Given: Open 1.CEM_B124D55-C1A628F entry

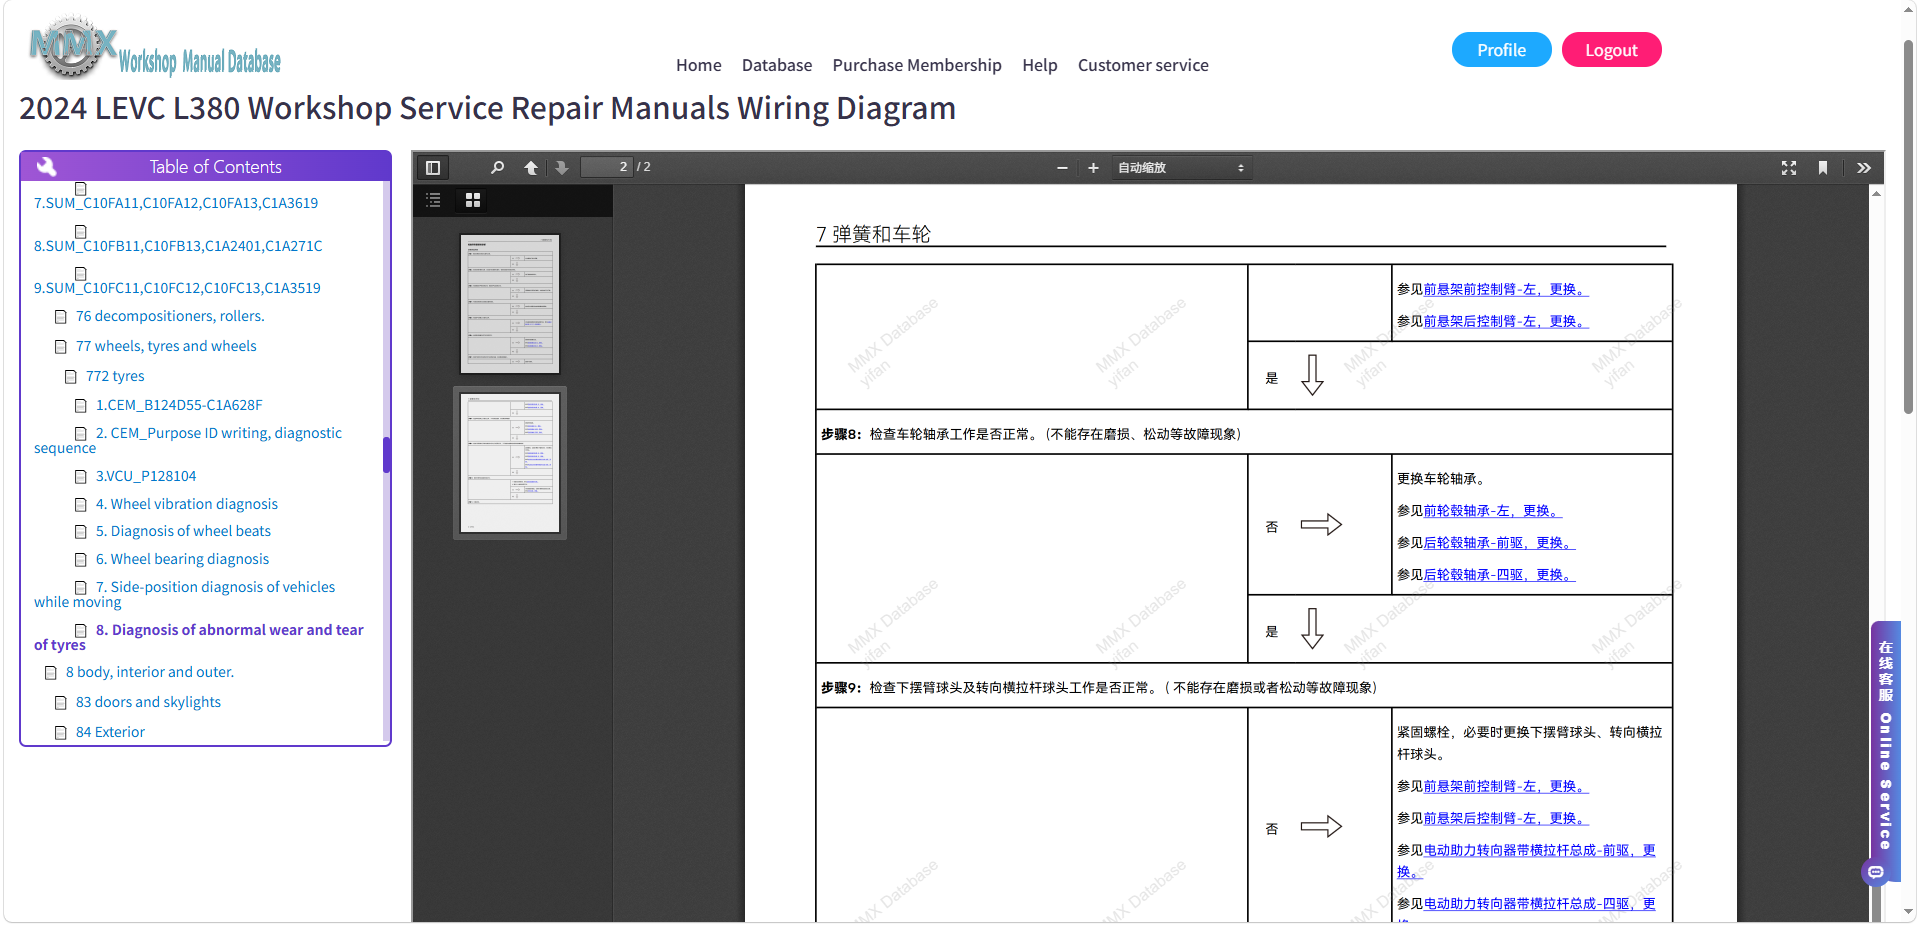Looking at the screenshot, I should tap(179, 405).
